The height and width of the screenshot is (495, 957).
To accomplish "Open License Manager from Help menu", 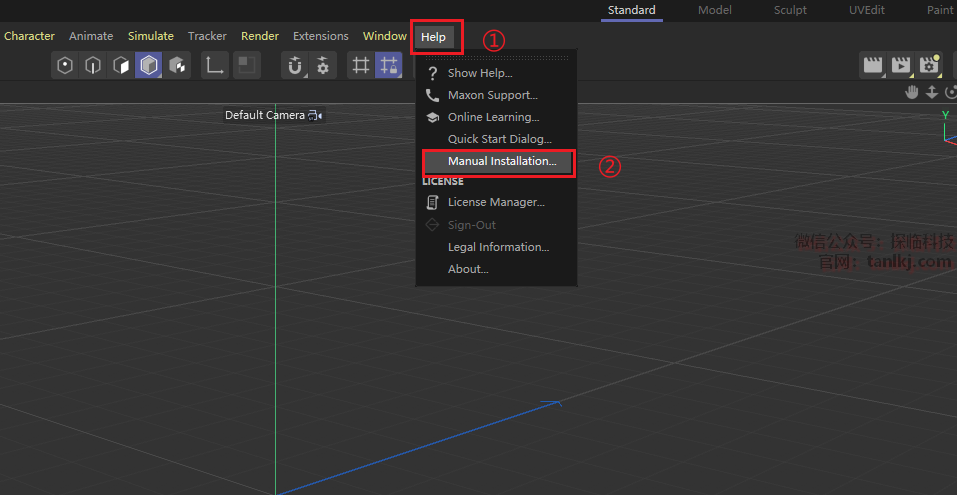I will [x=495, y=202].
